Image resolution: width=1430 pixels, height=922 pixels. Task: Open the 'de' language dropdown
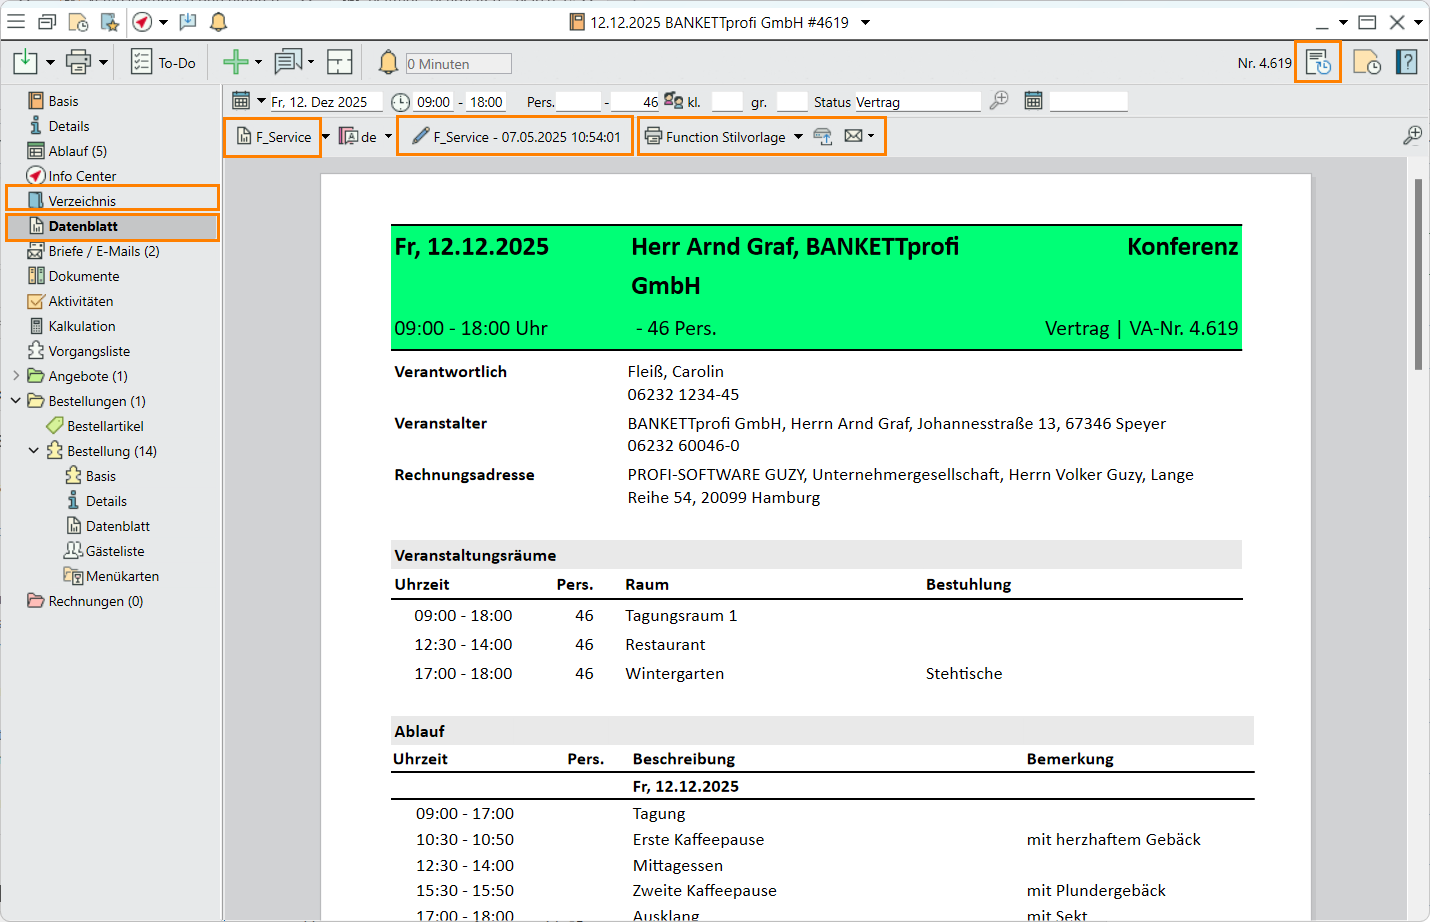click(x=388, y=137)
